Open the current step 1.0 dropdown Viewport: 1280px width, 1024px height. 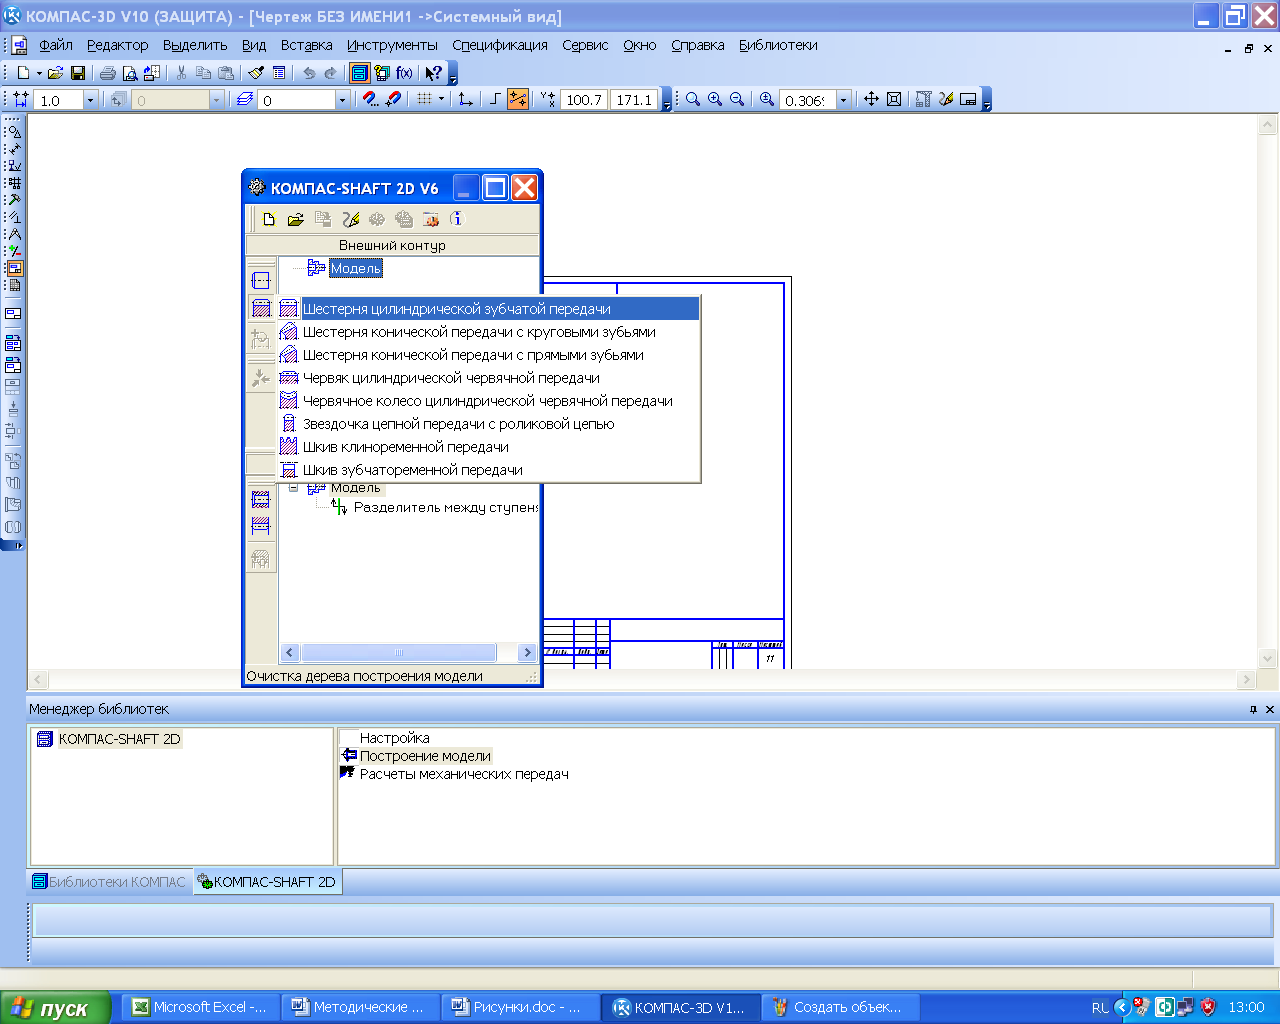click(90, 100)
